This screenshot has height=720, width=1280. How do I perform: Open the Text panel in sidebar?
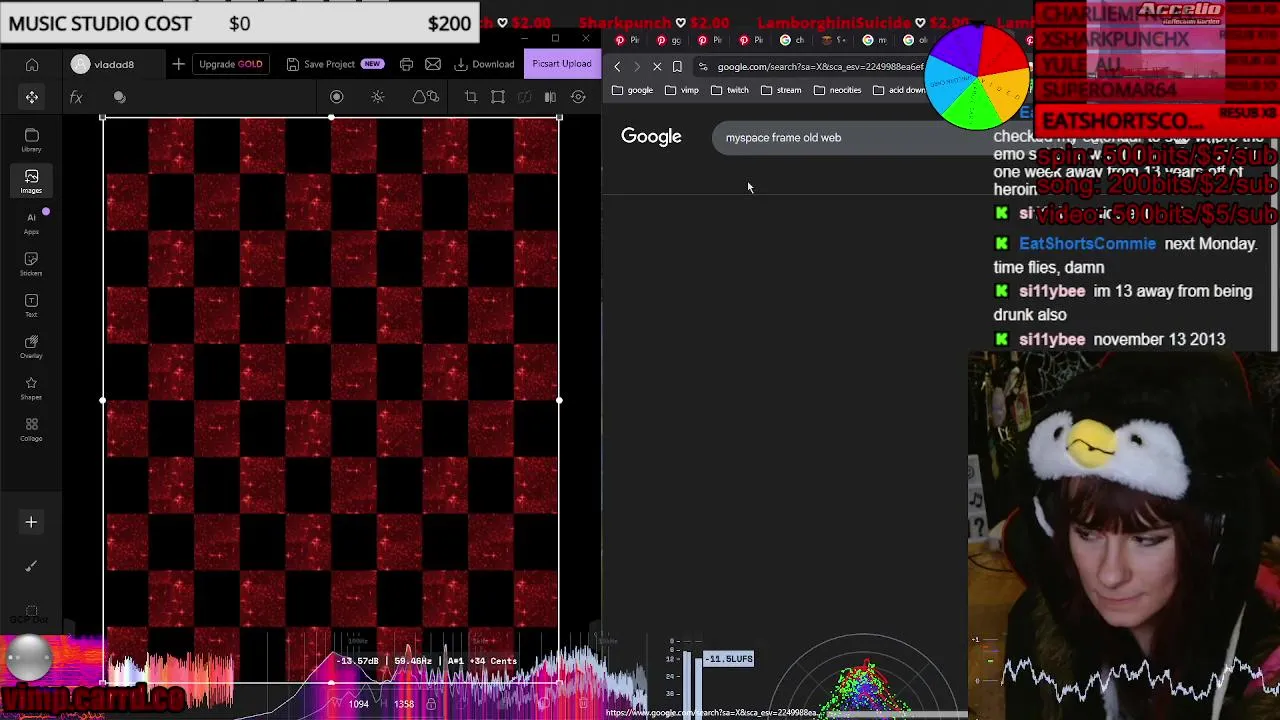coord(32,306)
